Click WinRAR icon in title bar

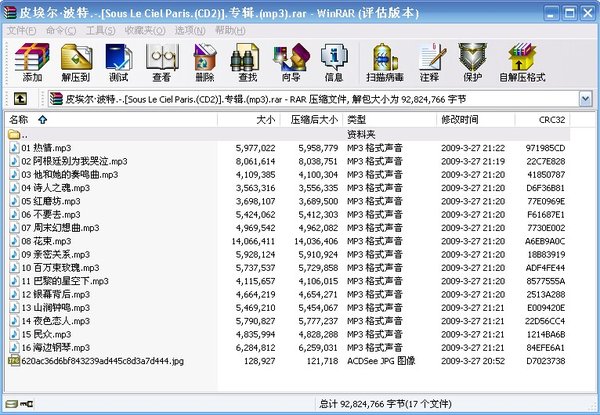pos(9,12)
